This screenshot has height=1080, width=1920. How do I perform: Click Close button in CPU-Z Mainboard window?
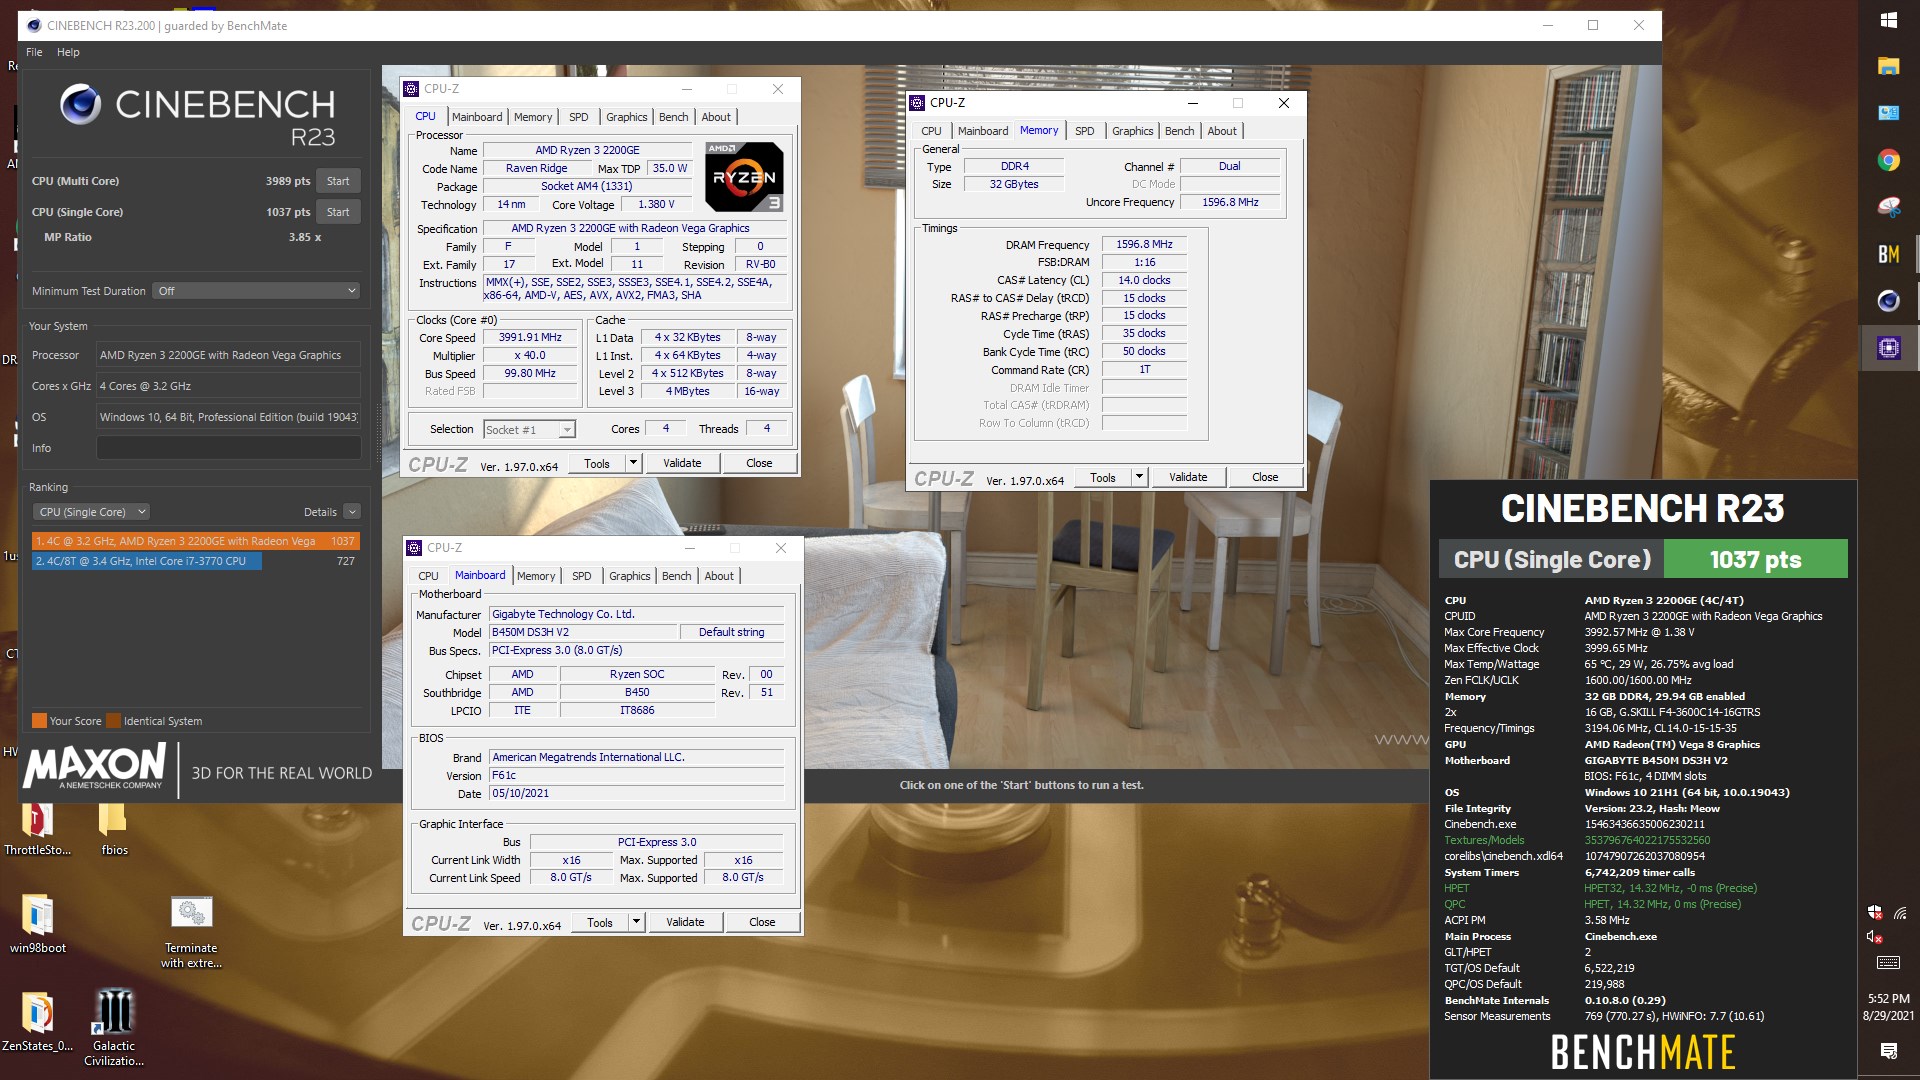[762, 922]
